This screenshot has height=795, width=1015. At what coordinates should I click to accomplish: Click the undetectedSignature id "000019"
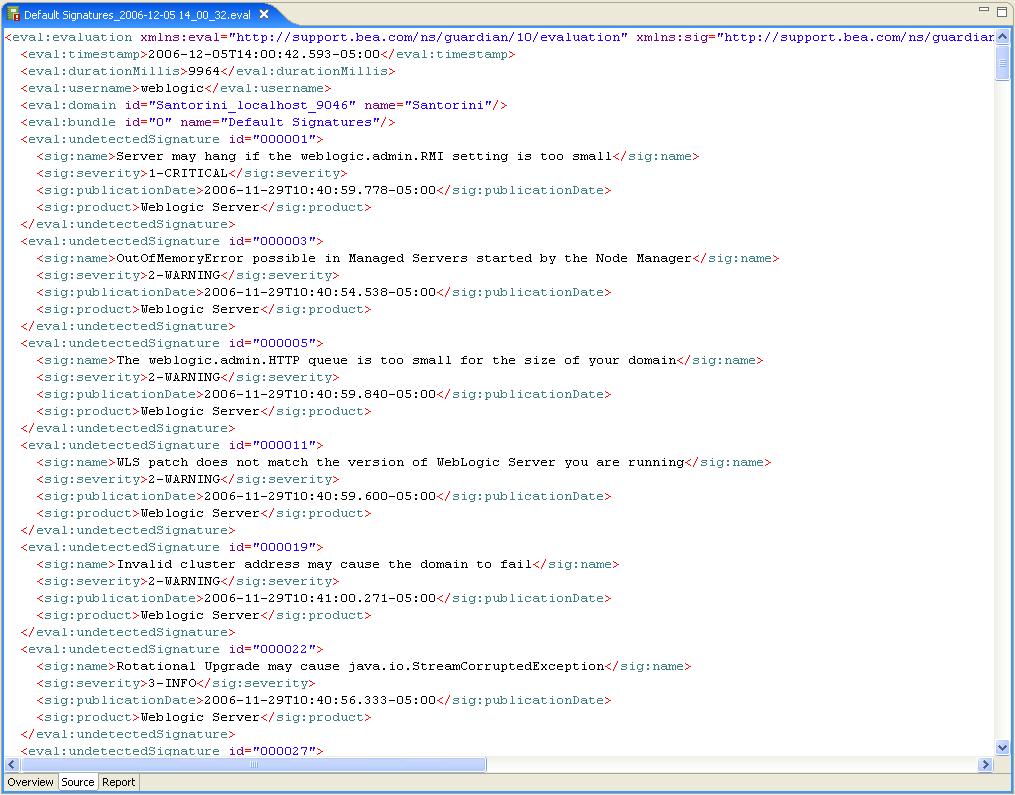[284, 547]
